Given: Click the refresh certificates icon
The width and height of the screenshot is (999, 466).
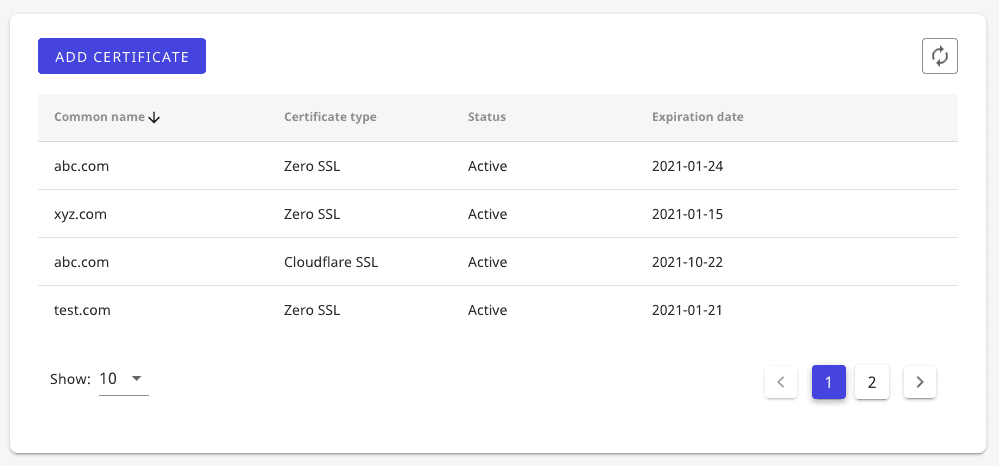Looking at the screenshot, I should click(940, 56).
